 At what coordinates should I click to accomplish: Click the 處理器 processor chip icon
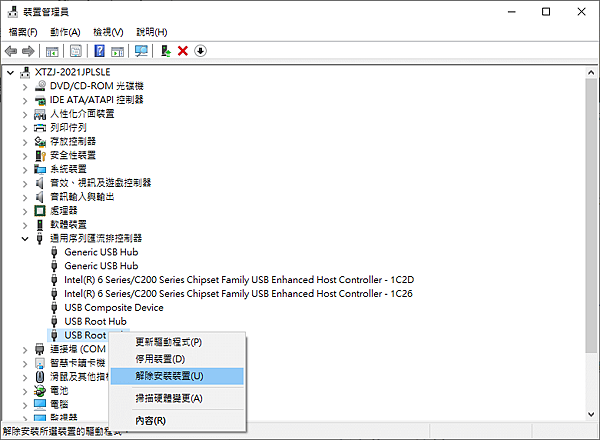click(40, 210)
